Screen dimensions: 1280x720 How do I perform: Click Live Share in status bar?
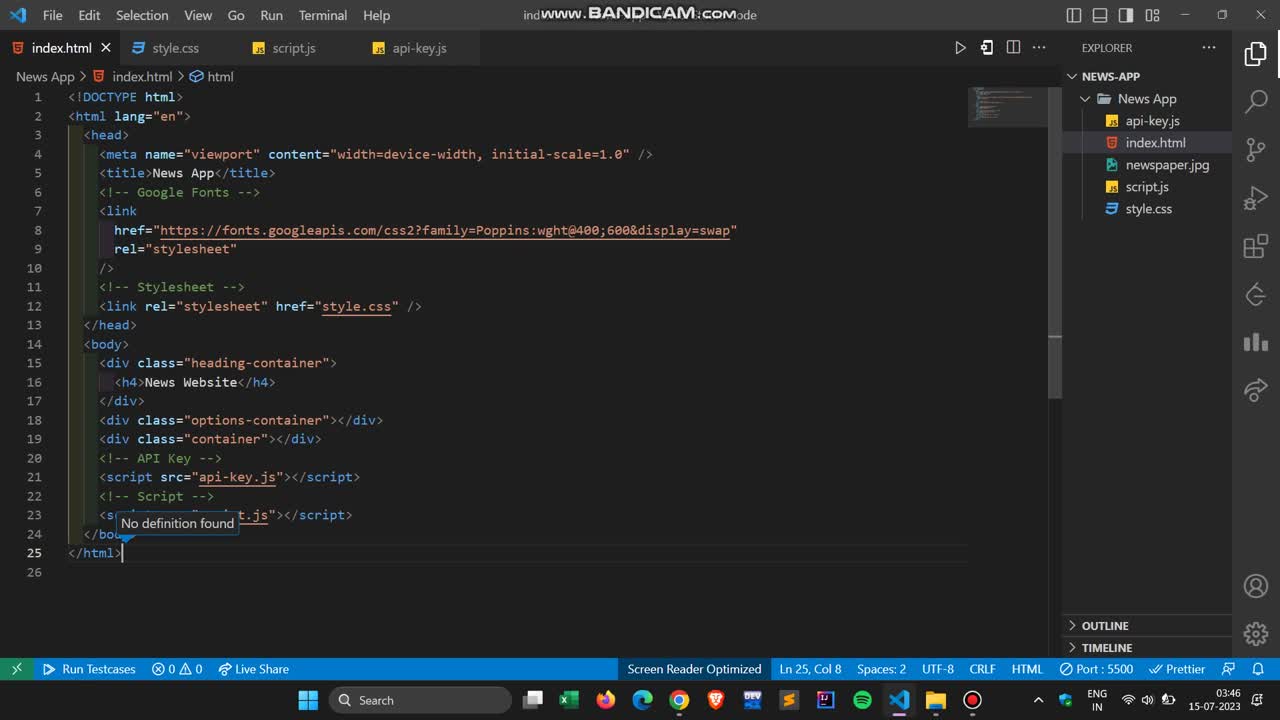[x=253, y=669]
